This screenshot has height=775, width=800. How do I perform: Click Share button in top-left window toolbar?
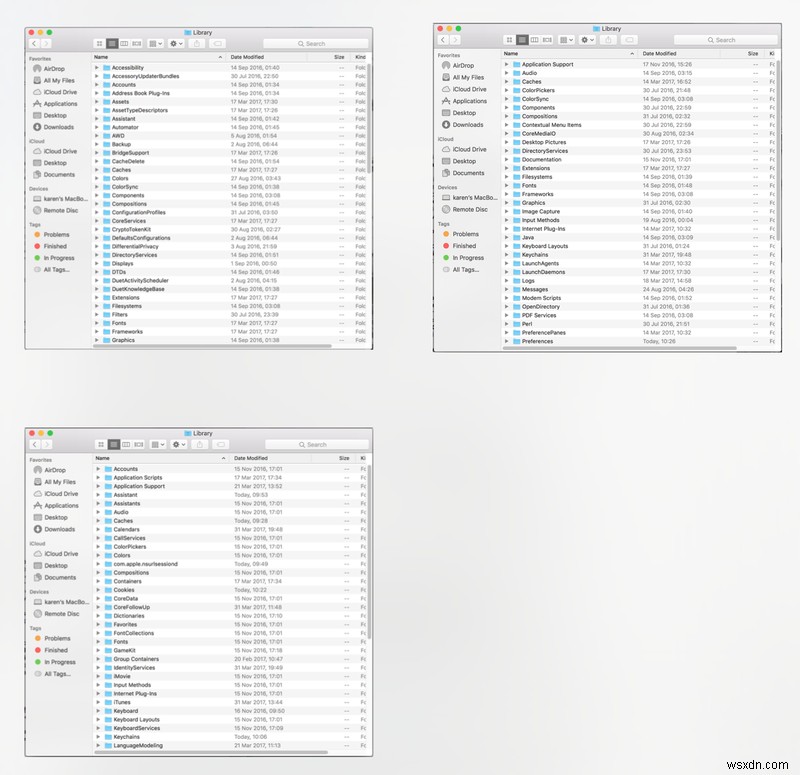tap(197, 44)
